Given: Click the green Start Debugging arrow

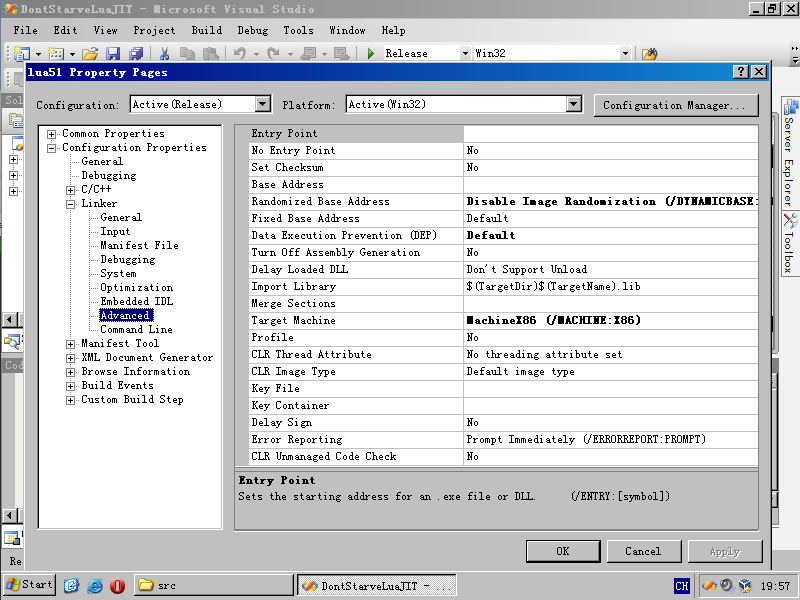Looking at the screenshot, I should 371,53.
